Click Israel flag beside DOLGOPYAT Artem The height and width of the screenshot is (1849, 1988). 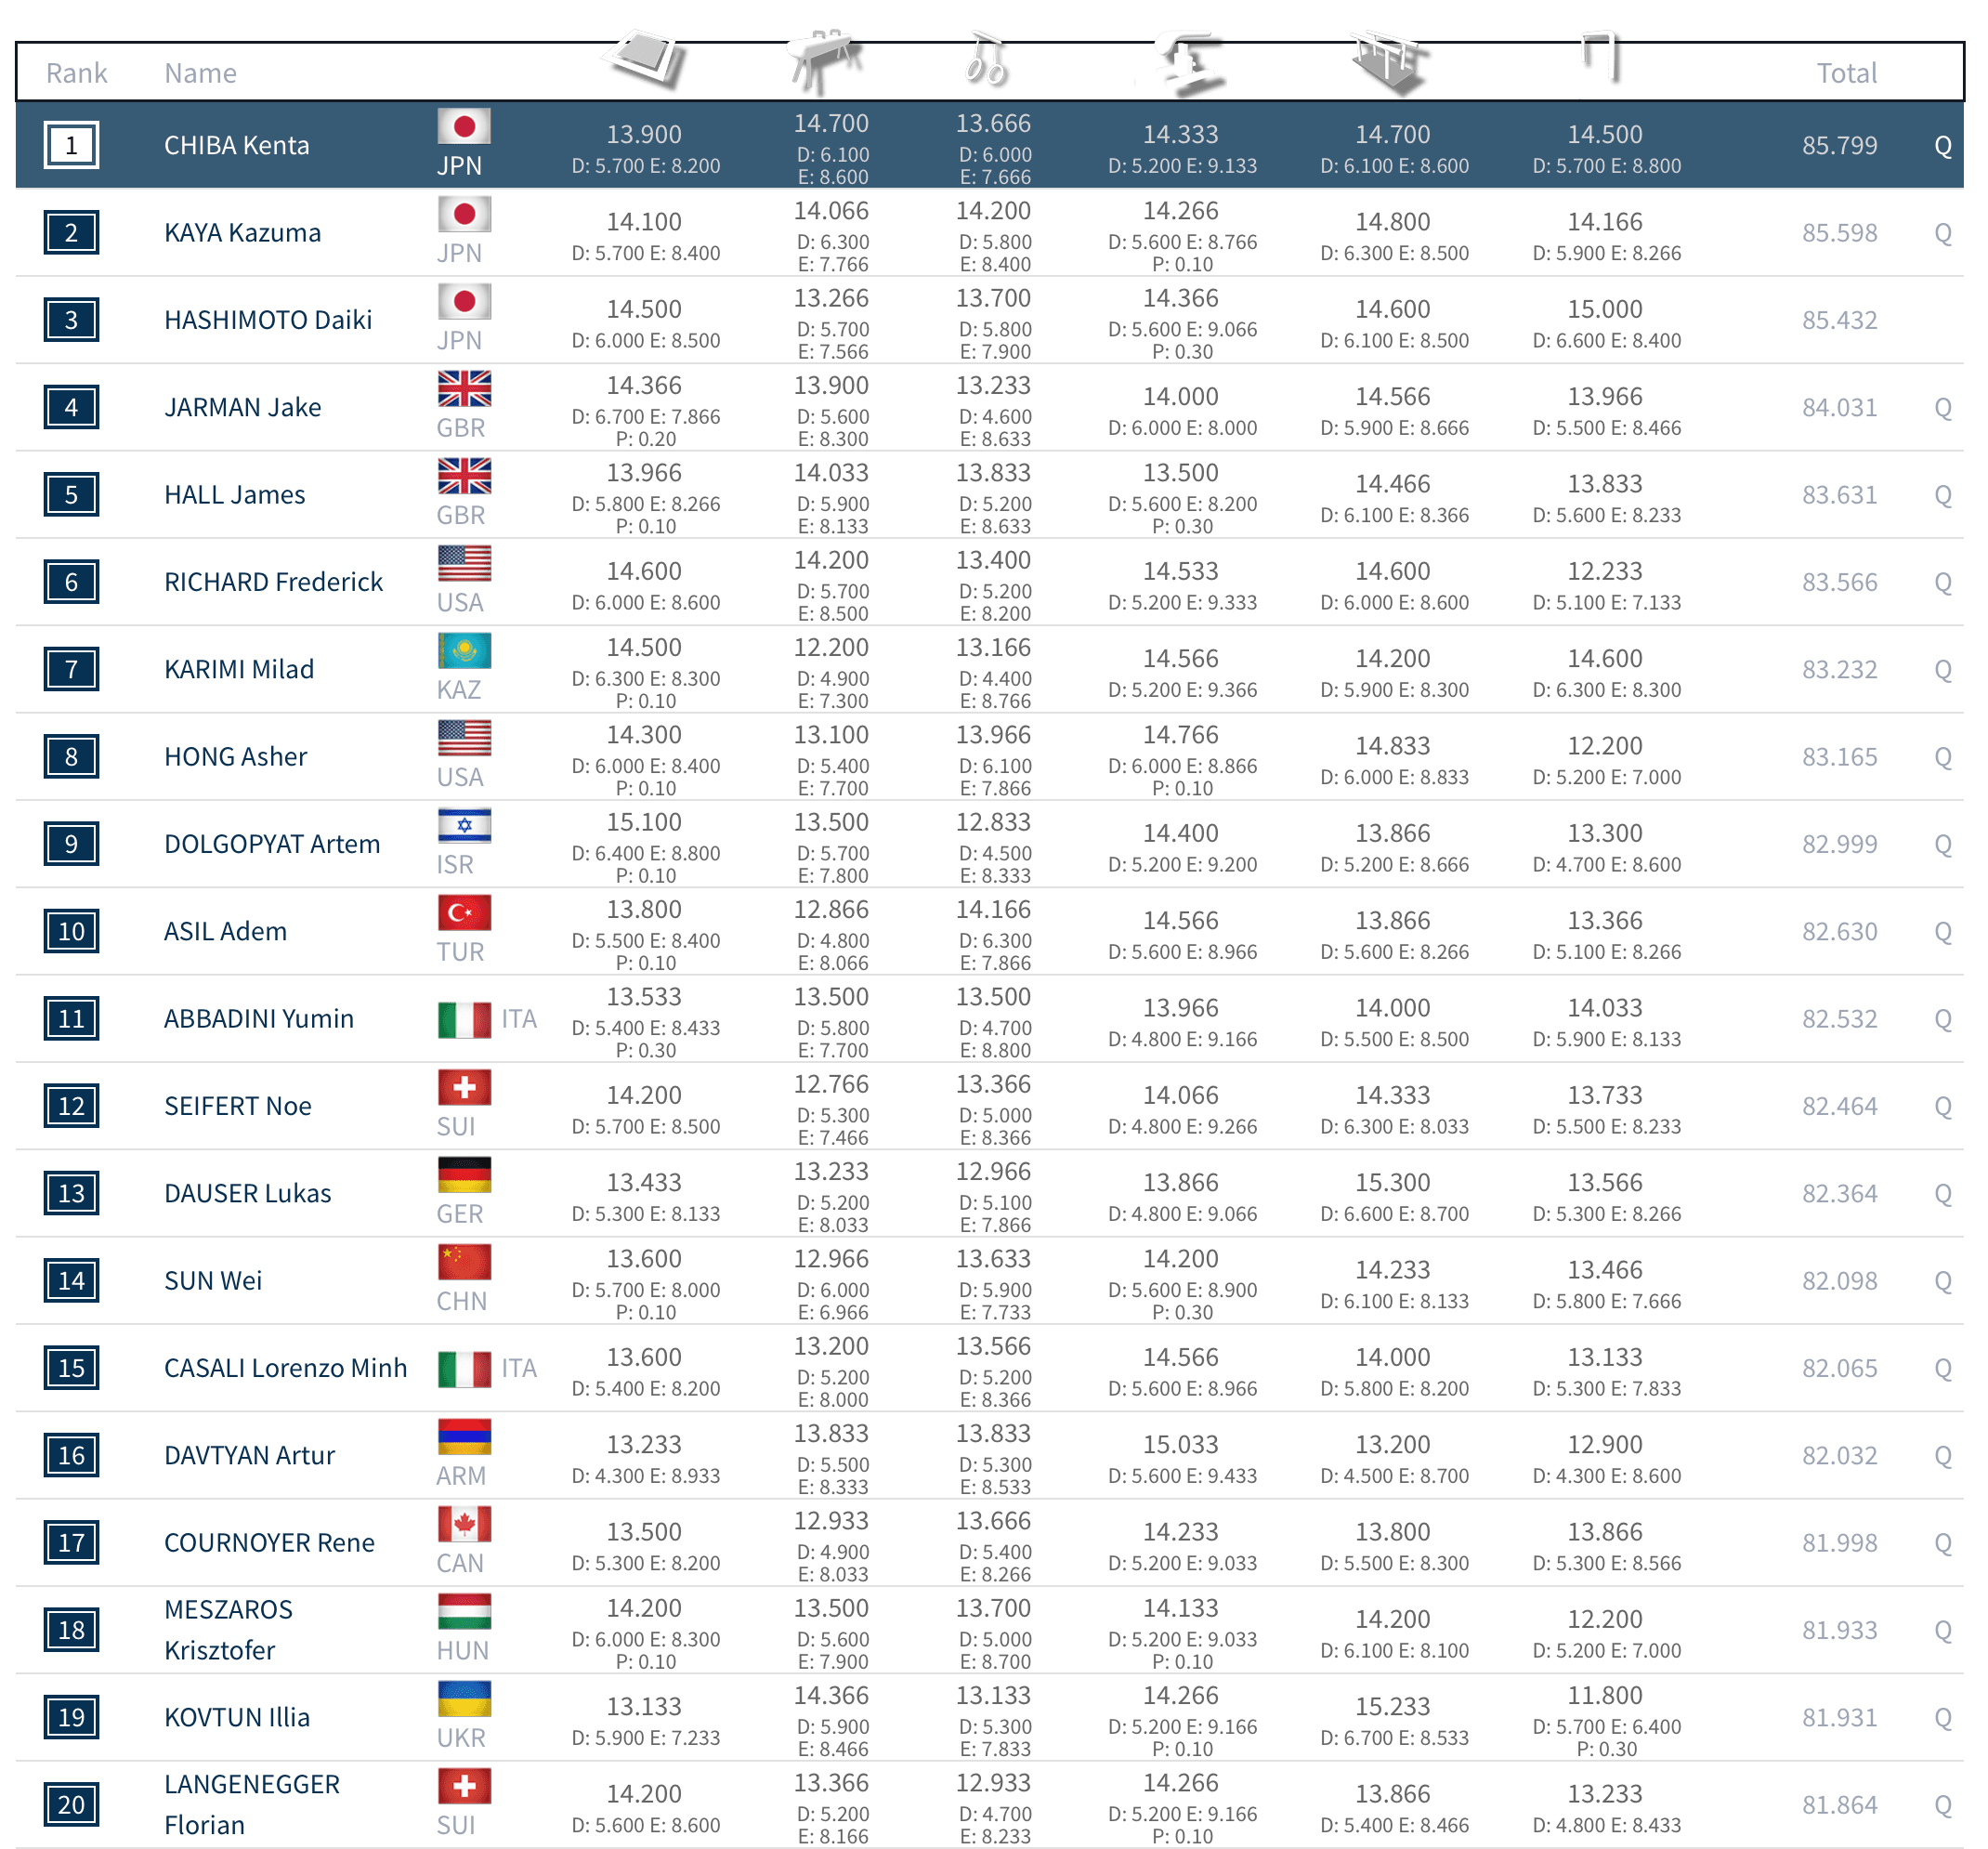tap(464, 826)
